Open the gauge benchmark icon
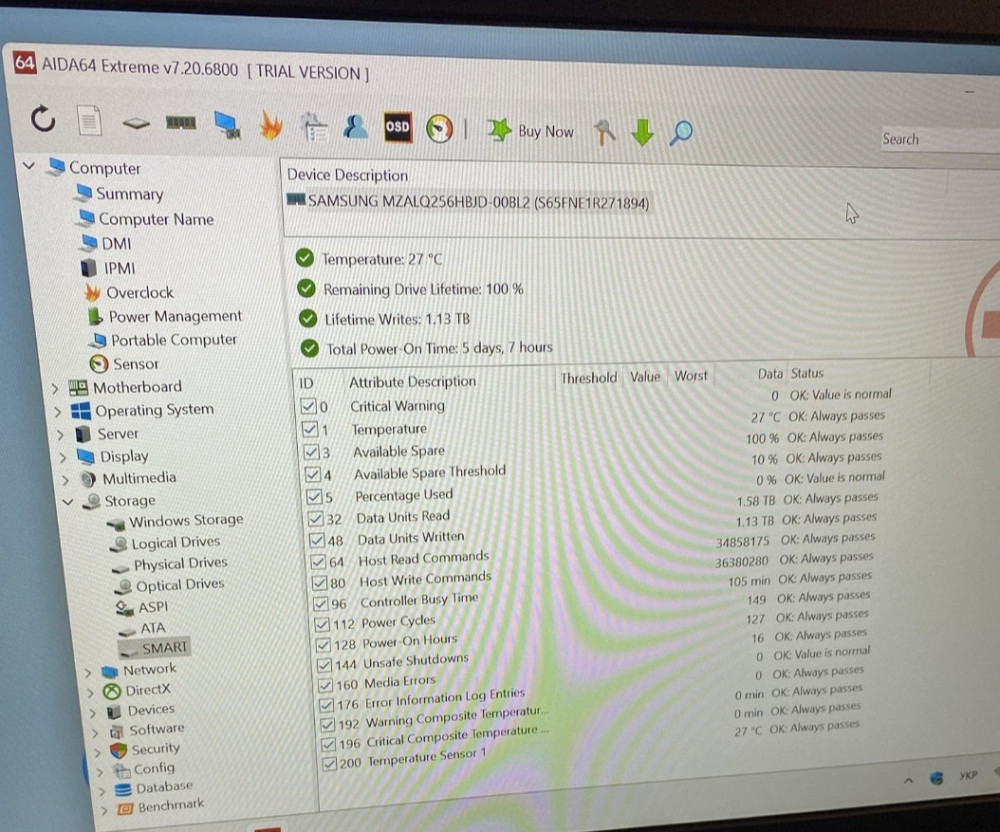This screenshot has width=1000, height=832. pyautogui.click(x=438, y=128)
